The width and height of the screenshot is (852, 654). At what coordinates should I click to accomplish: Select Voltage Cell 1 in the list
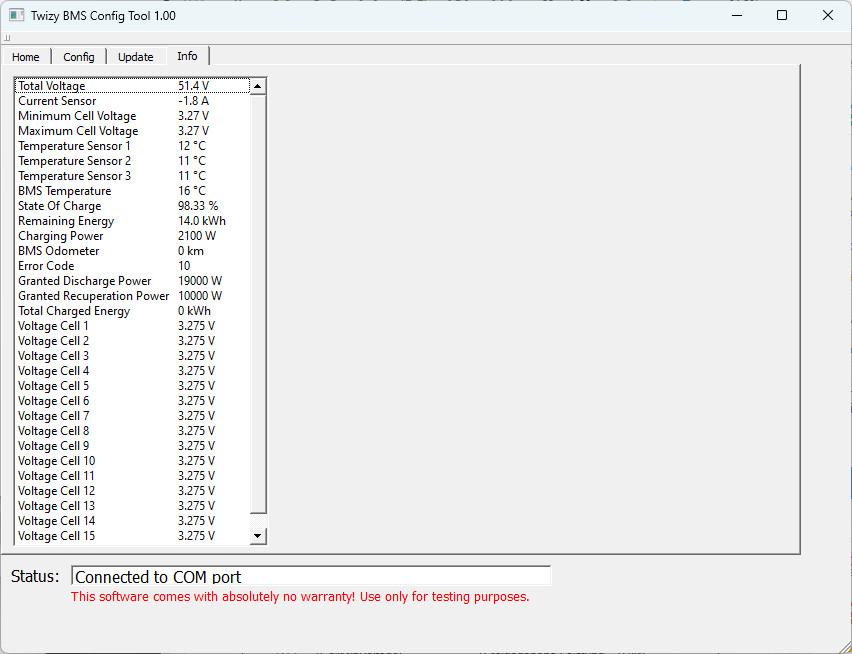click(130, 326)
